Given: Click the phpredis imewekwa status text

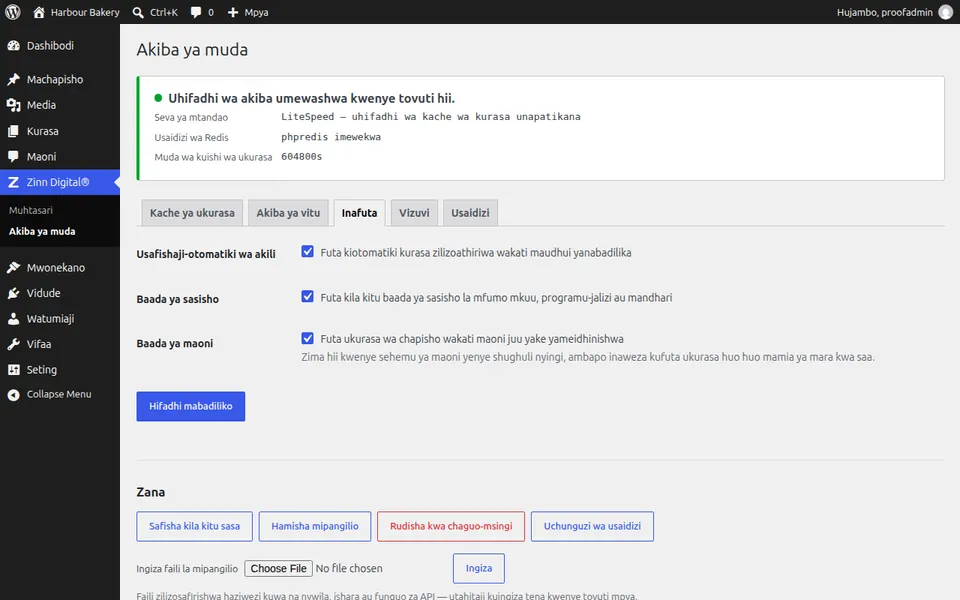Looking at the screenshot, I should (331, 137).
